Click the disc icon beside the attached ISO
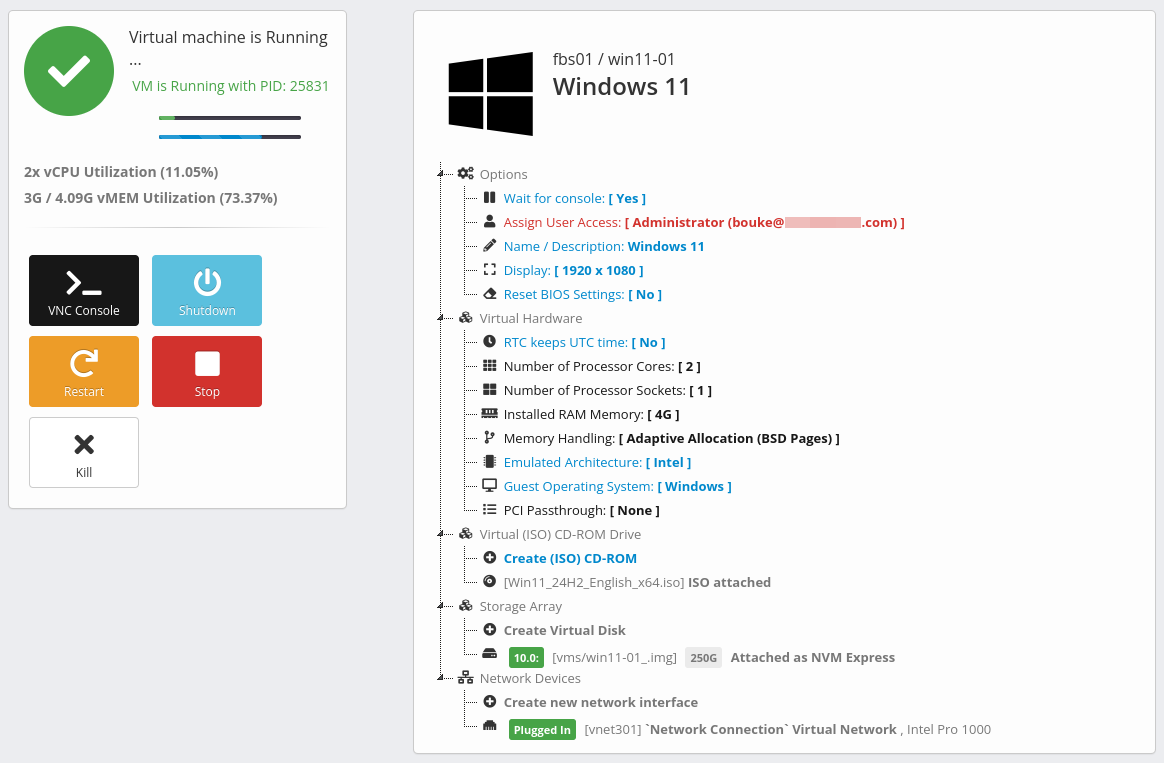1164x763 pixels. coord(489,581)
